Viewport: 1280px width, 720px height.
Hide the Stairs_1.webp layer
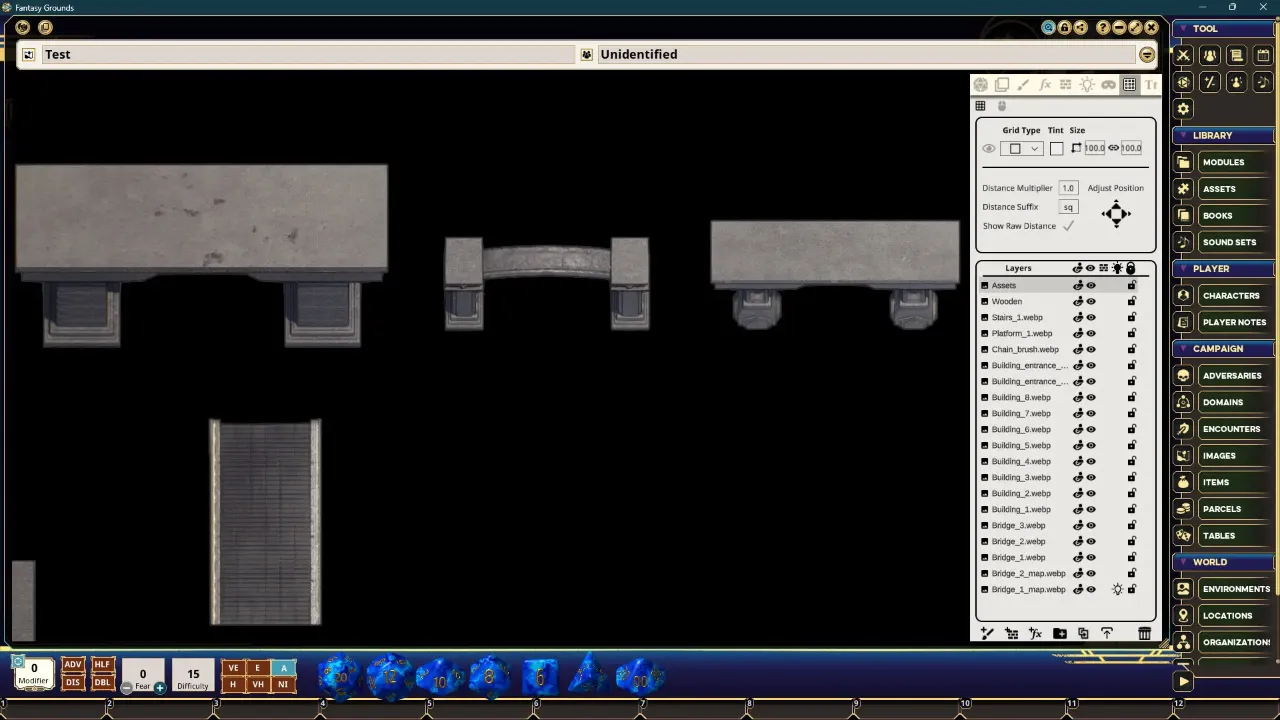click(1091, 317)
